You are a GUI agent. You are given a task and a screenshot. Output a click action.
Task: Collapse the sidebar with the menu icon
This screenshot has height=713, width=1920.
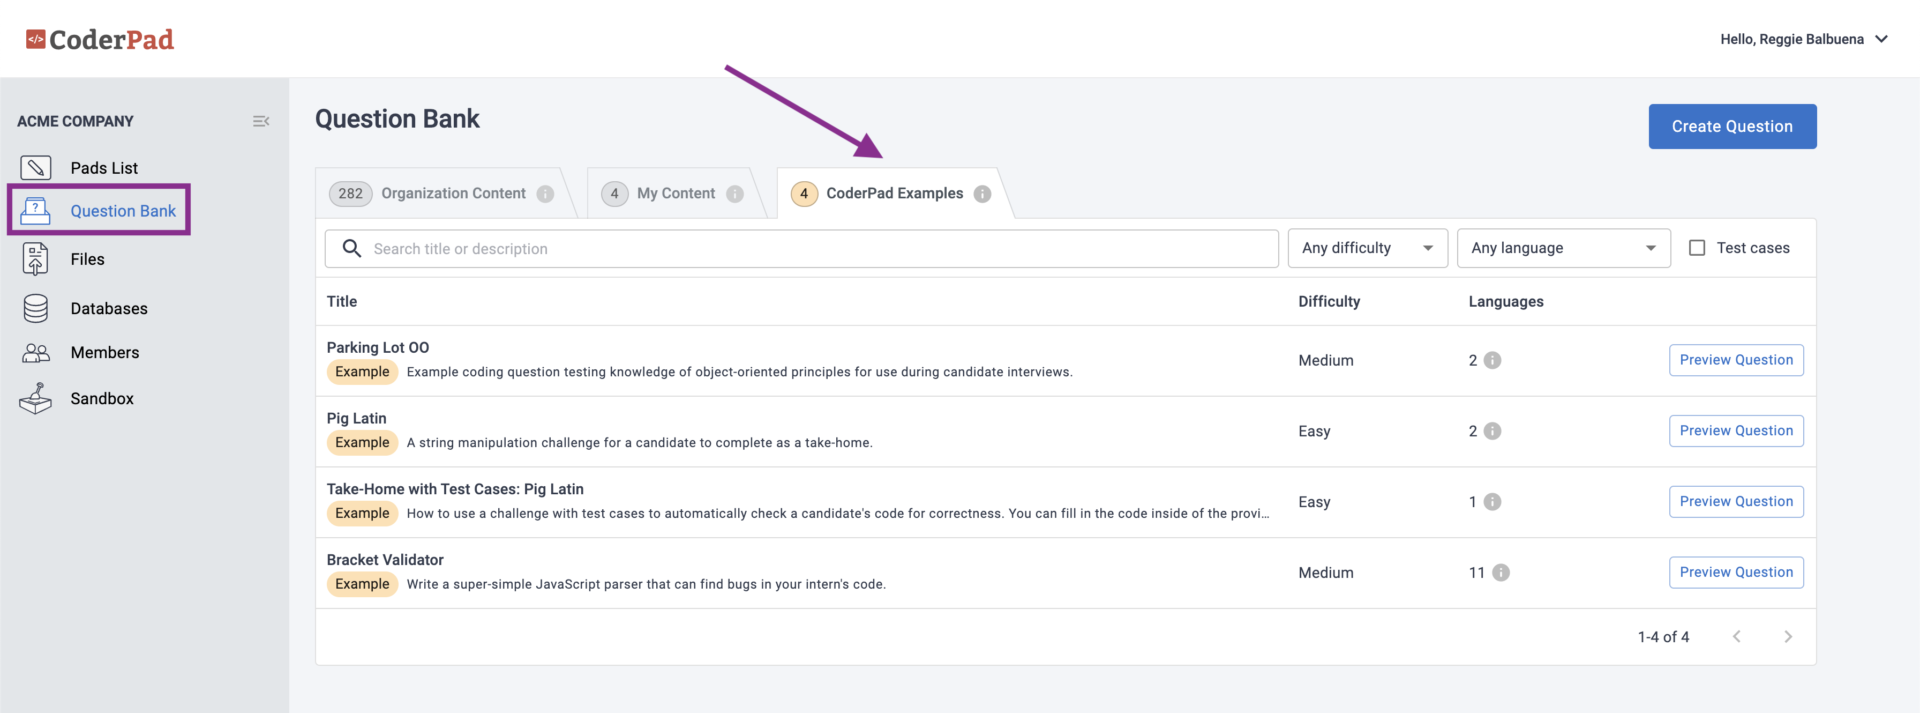[x=261, y=121]
